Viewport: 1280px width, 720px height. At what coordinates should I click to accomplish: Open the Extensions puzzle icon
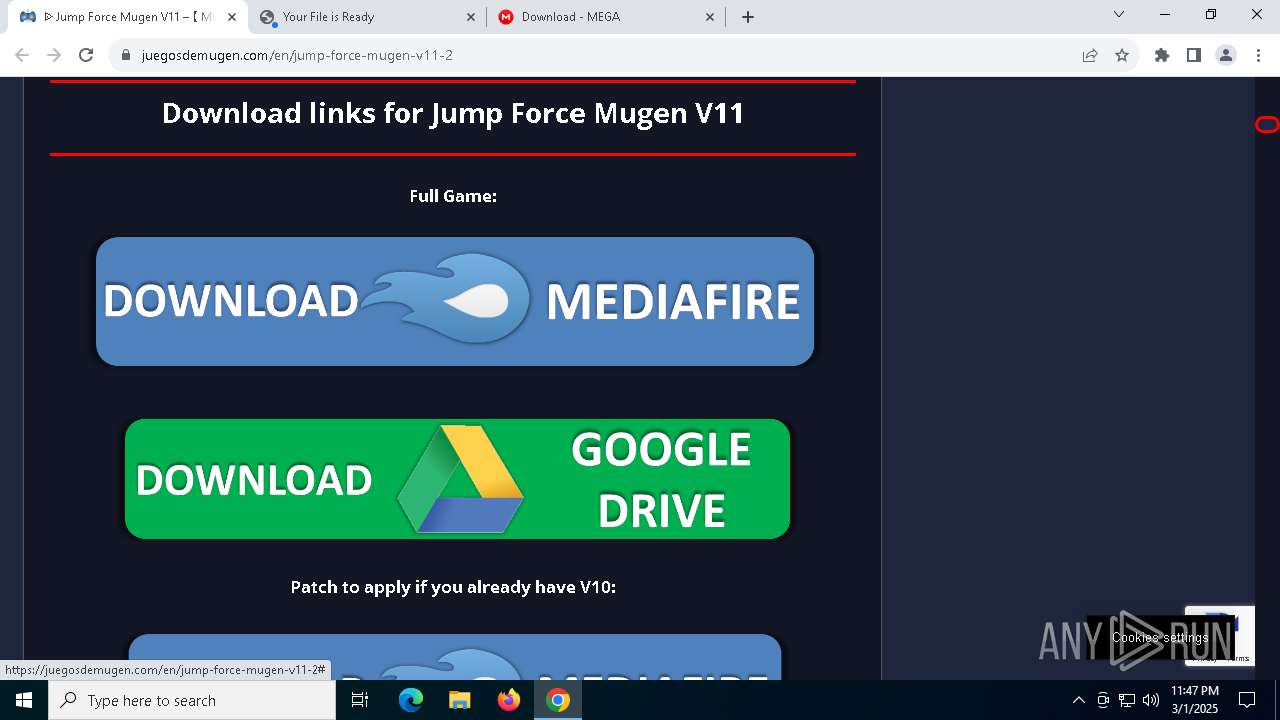(x=1162, y=55)
